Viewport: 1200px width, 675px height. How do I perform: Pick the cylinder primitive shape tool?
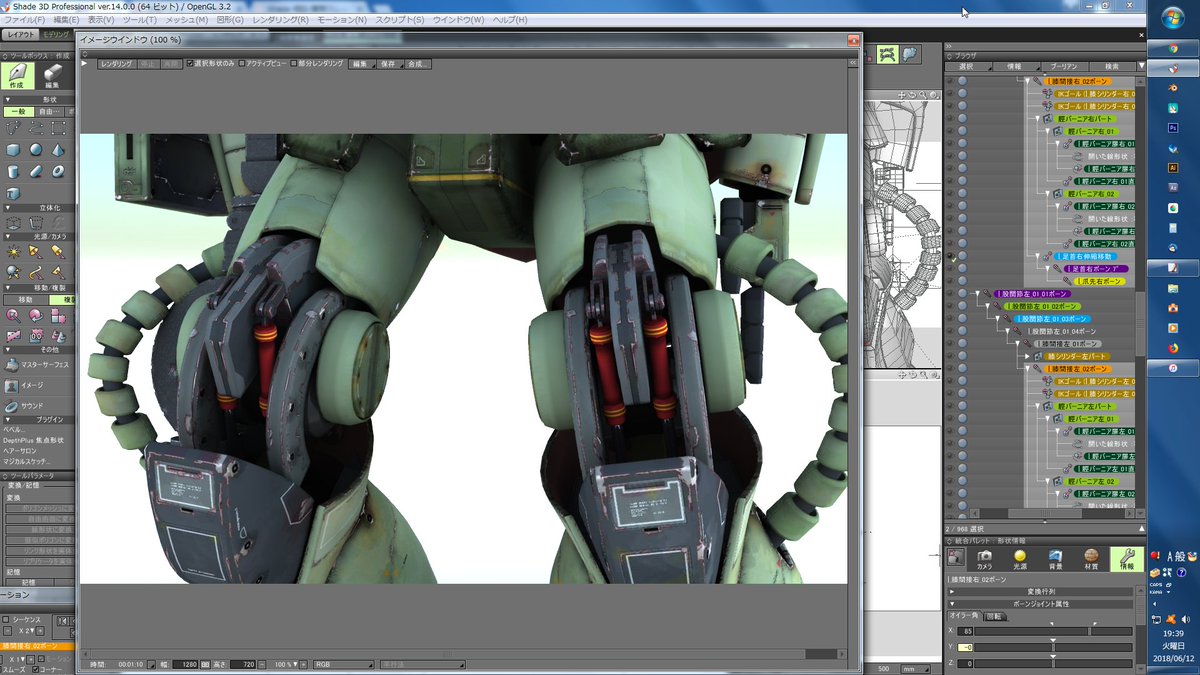(13, 171)
